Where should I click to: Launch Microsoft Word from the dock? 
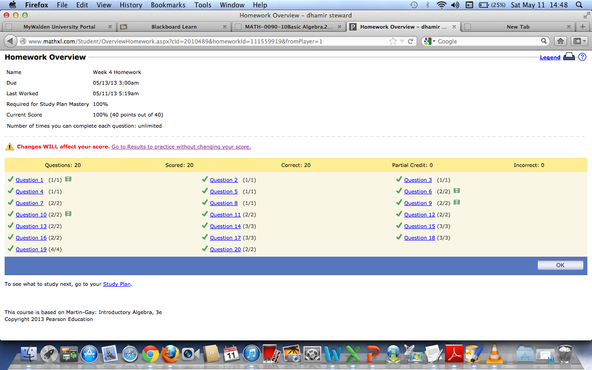click(x=332, y=354)
